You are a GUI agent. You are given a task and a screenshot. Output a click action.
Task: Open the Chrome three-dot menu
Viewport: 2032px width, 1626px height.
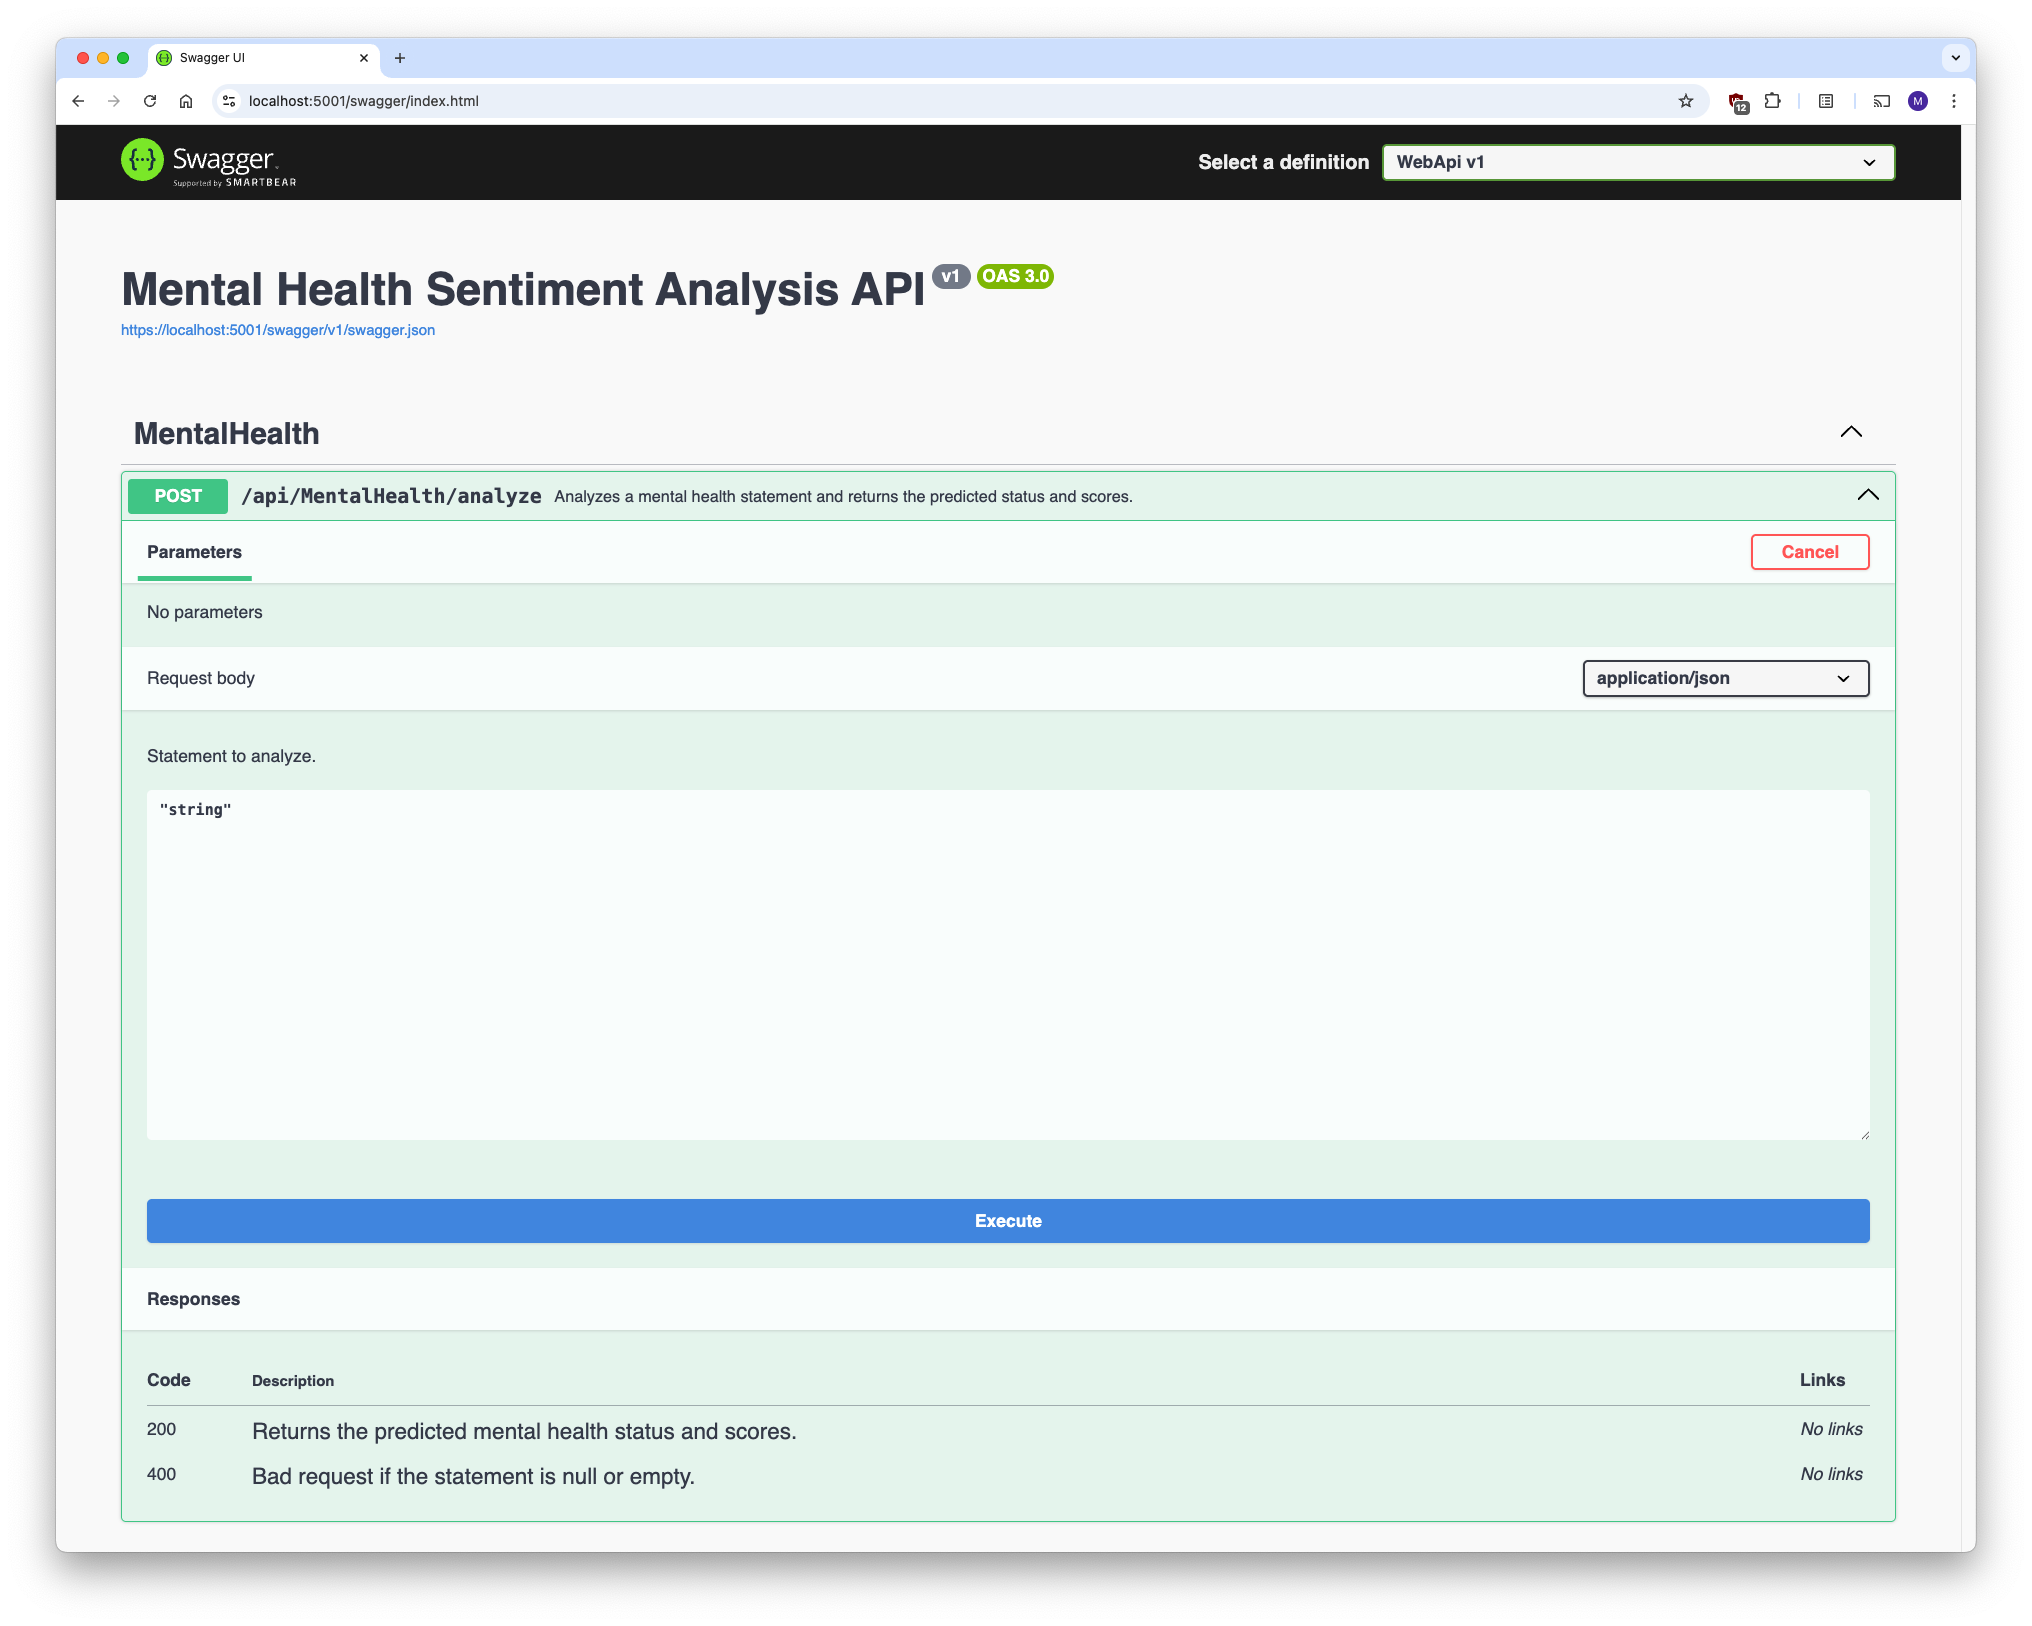1954,101
